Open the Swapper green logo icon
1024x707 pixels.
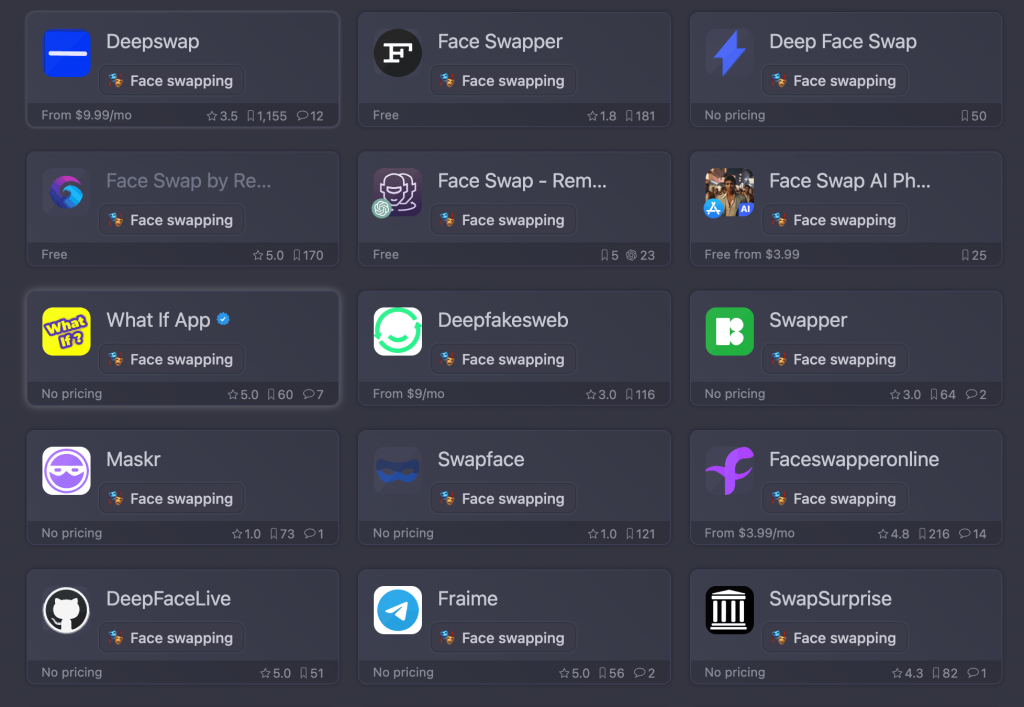click(x=729, y=332)
